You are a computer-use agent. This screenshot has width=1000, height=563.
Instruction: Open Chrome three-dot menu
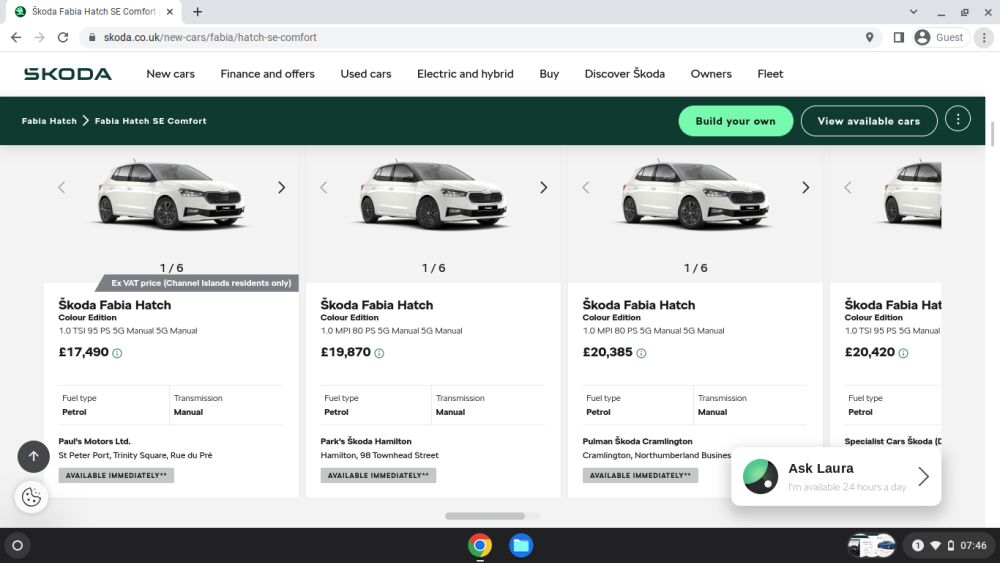click(x=984, y=38)
